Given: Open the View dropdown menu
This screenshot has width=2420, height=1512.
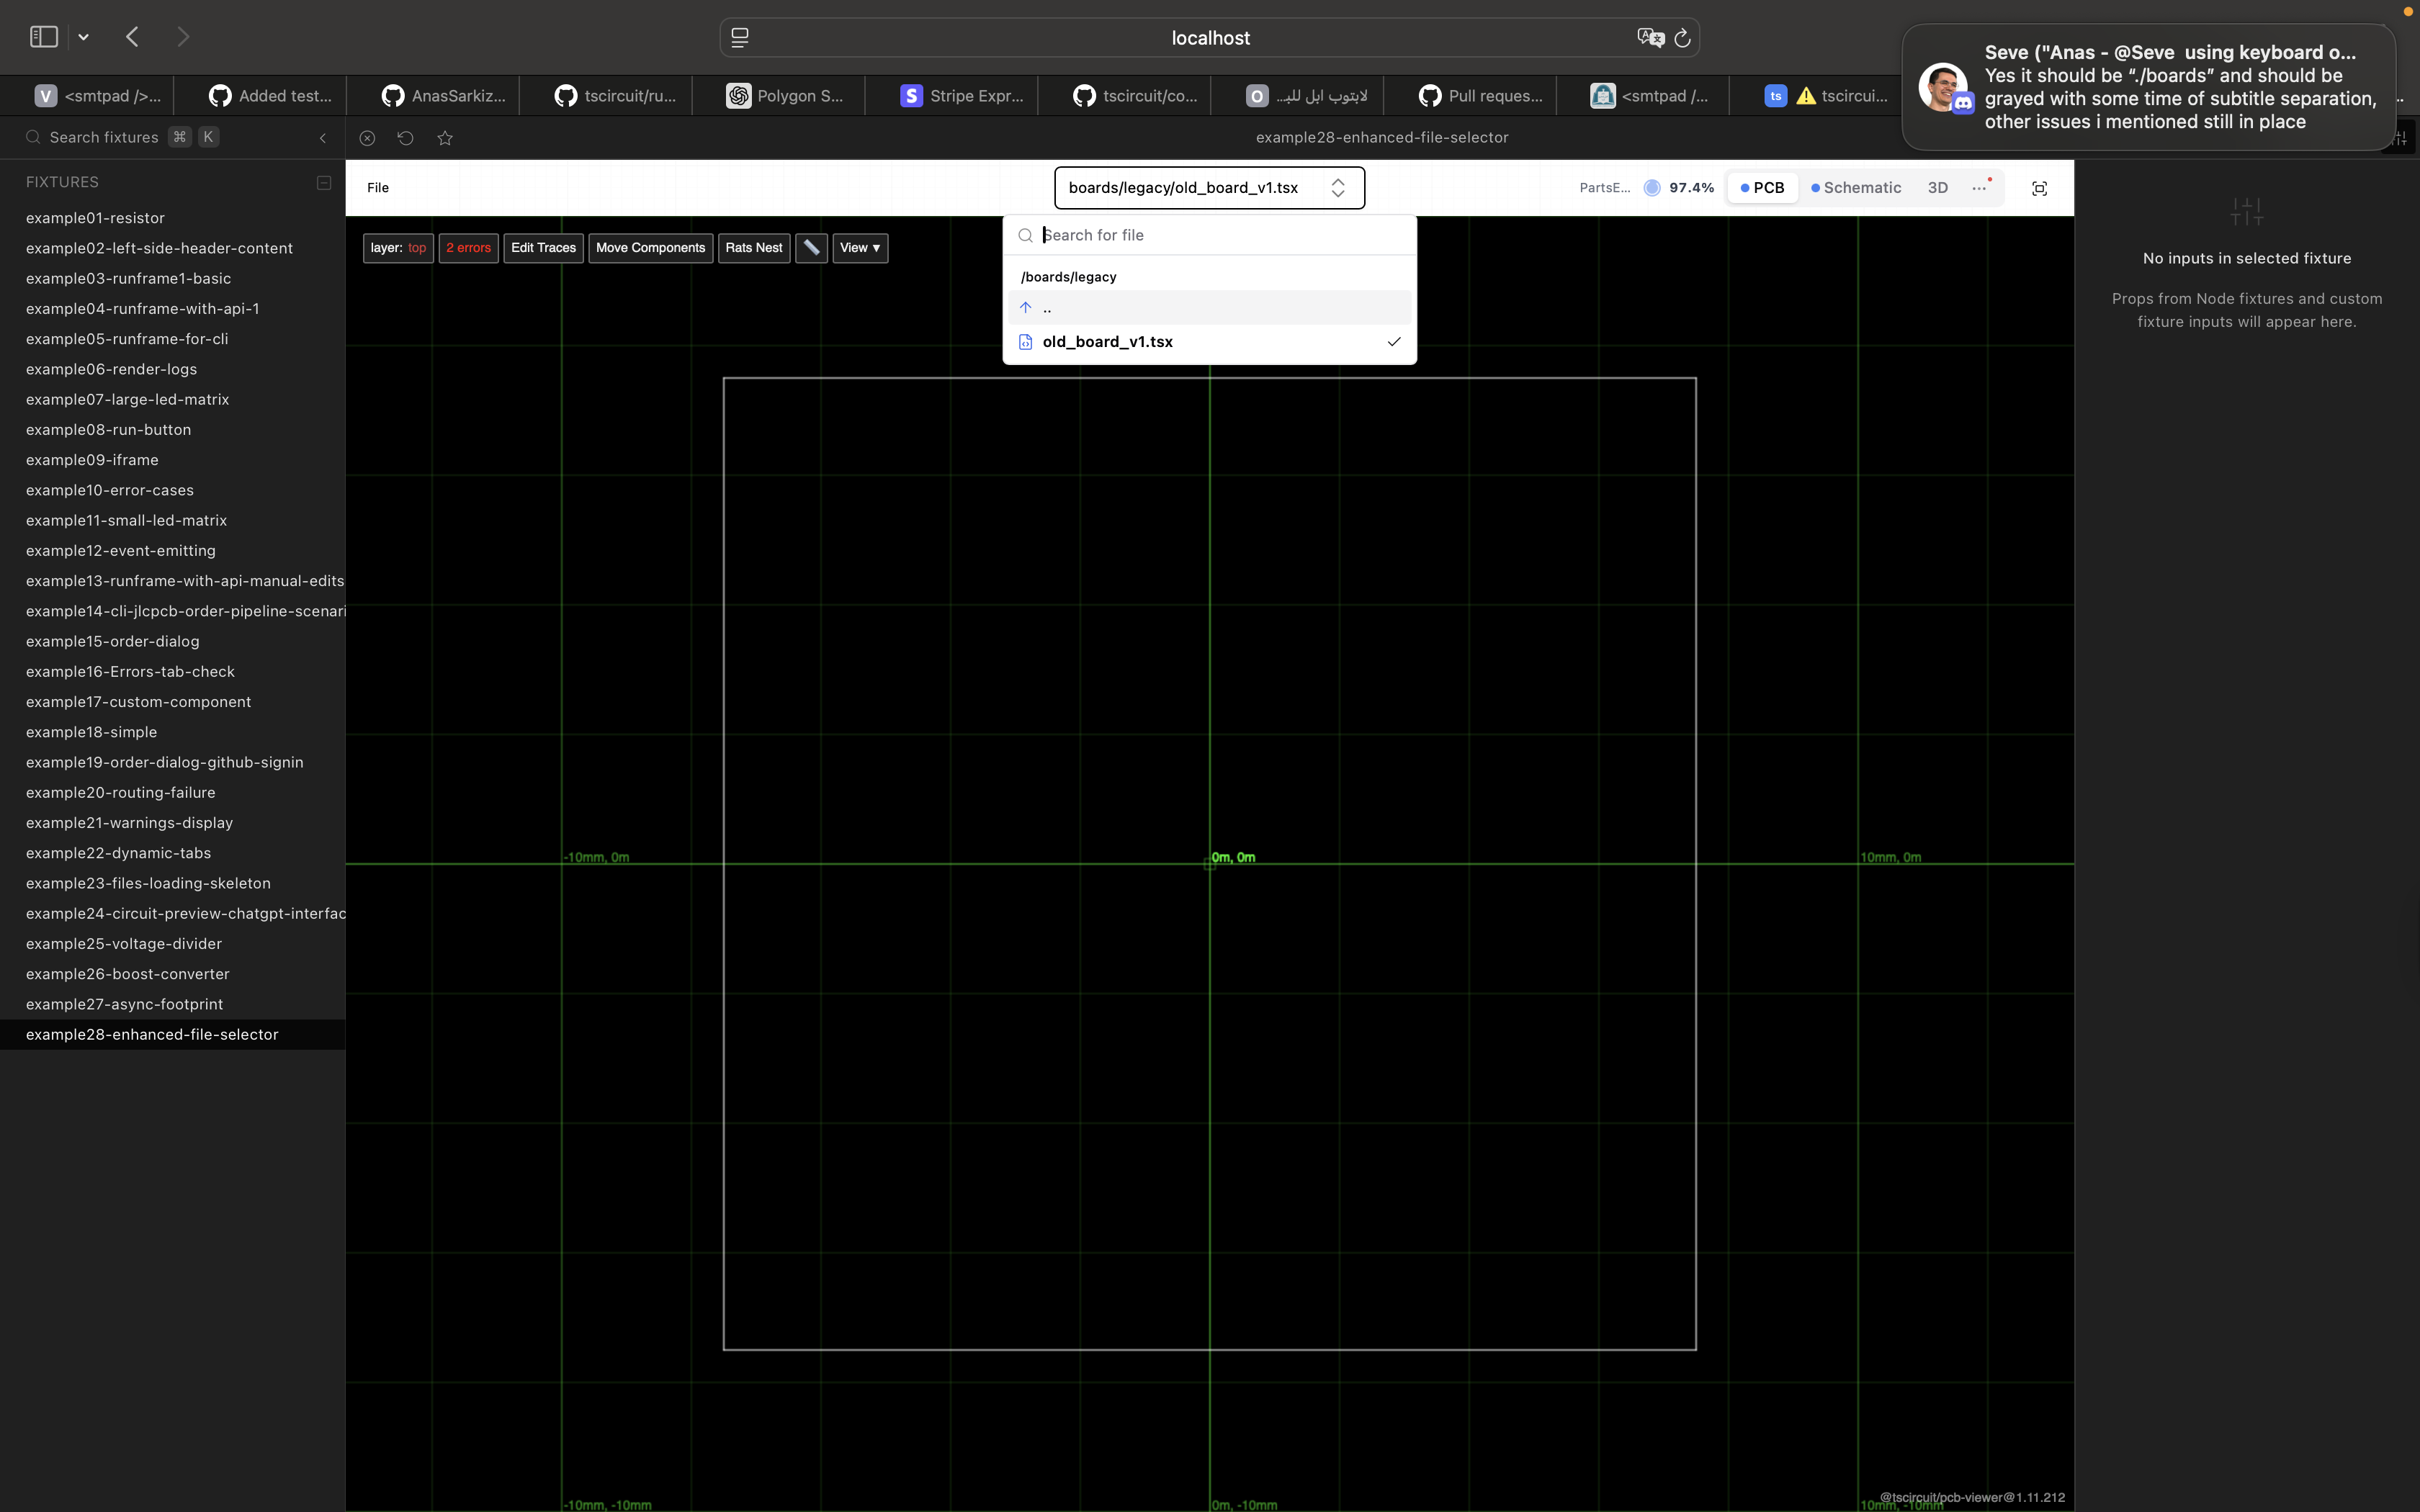Looking at the screenshot, I should pyautogui.click(x=859, y=248).
